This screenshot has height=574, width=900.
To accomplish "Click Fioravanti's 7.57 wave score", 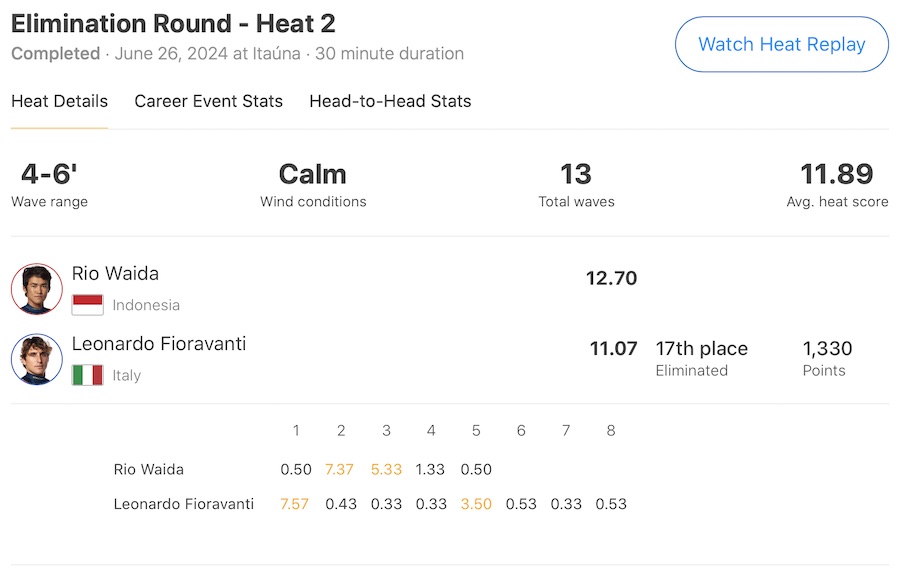I will pyautogui.click(x=296, y=503).
